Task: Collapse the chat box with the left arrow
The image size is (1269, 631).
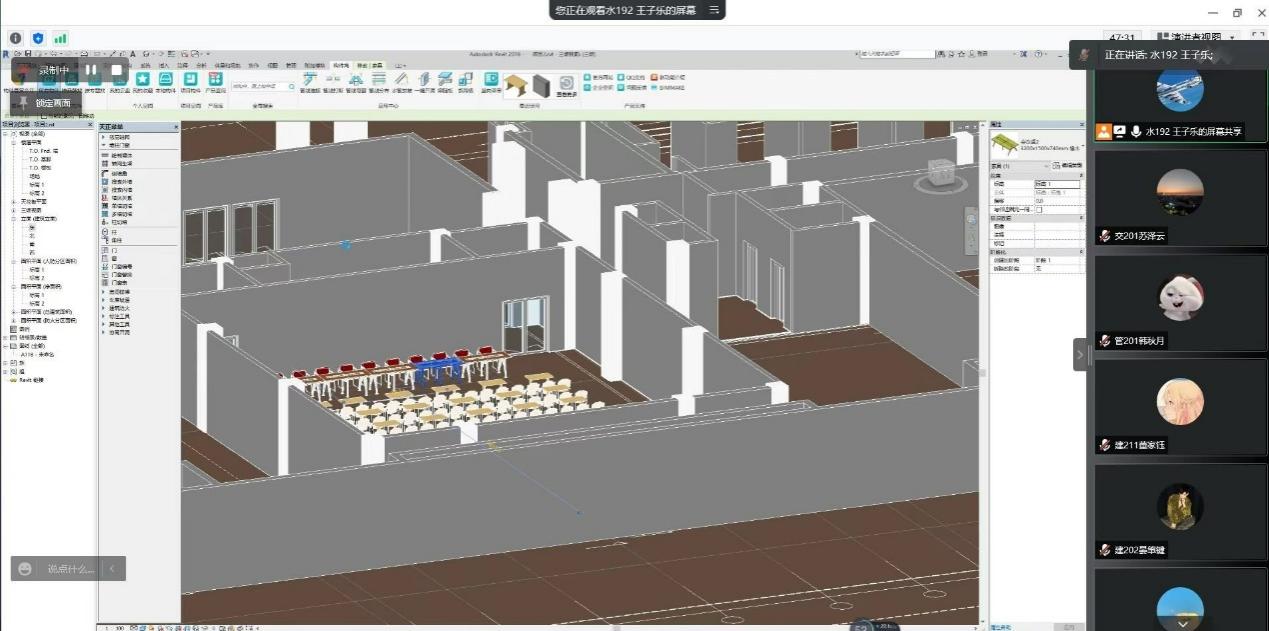Action: coord(112,569)
